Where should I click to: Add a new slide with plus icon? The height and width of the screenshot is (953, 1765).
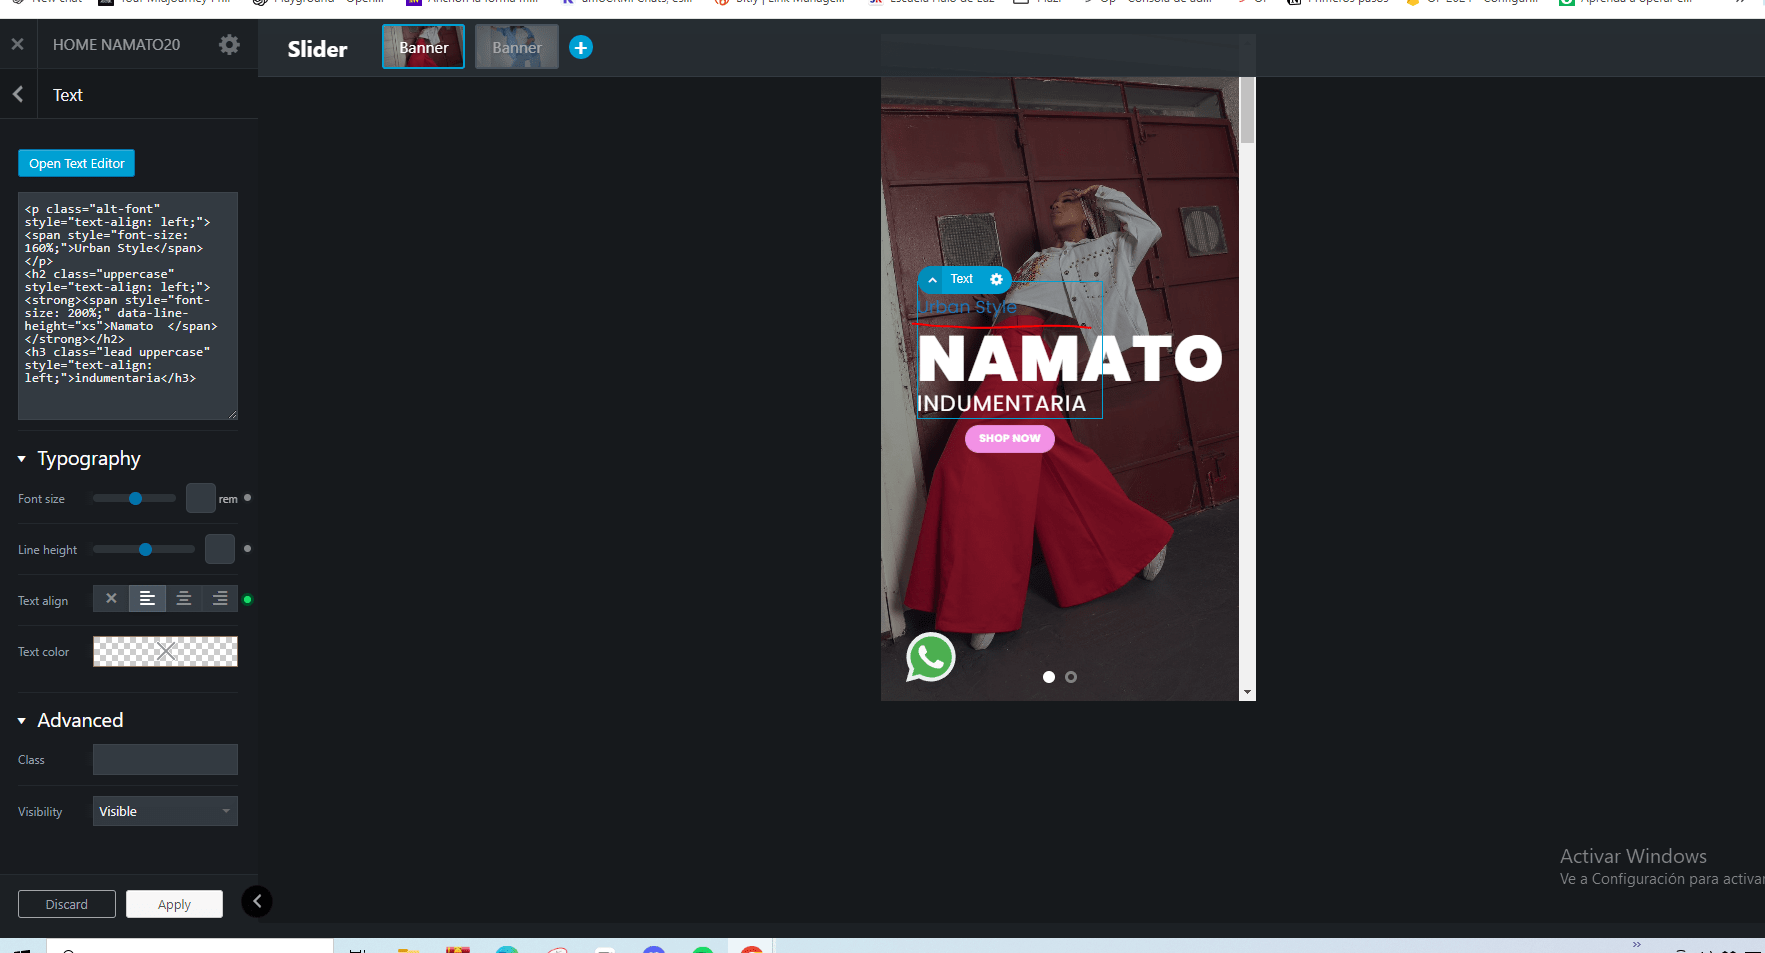[x=581, y=47]
